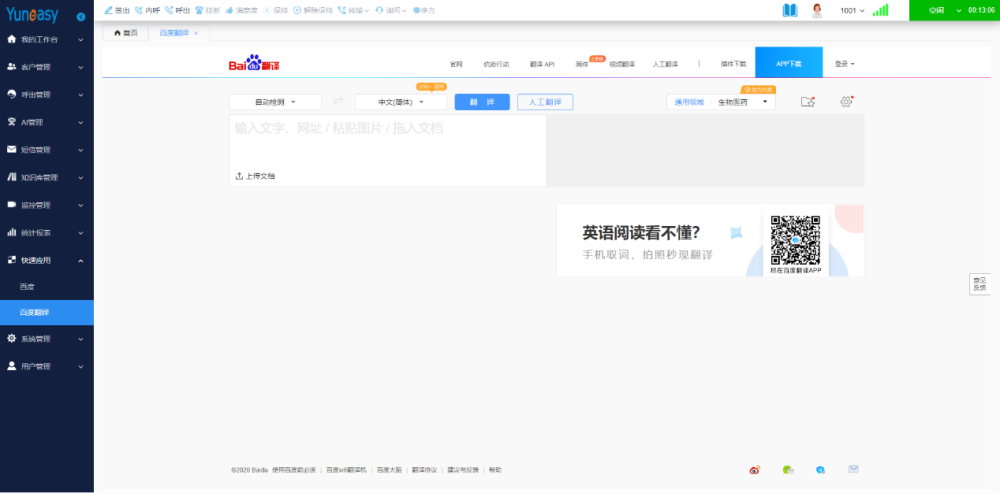Click the 满意度 thumbs-up icon
The width and height of the screenshot is (1000, 493).
coord(229,10)
